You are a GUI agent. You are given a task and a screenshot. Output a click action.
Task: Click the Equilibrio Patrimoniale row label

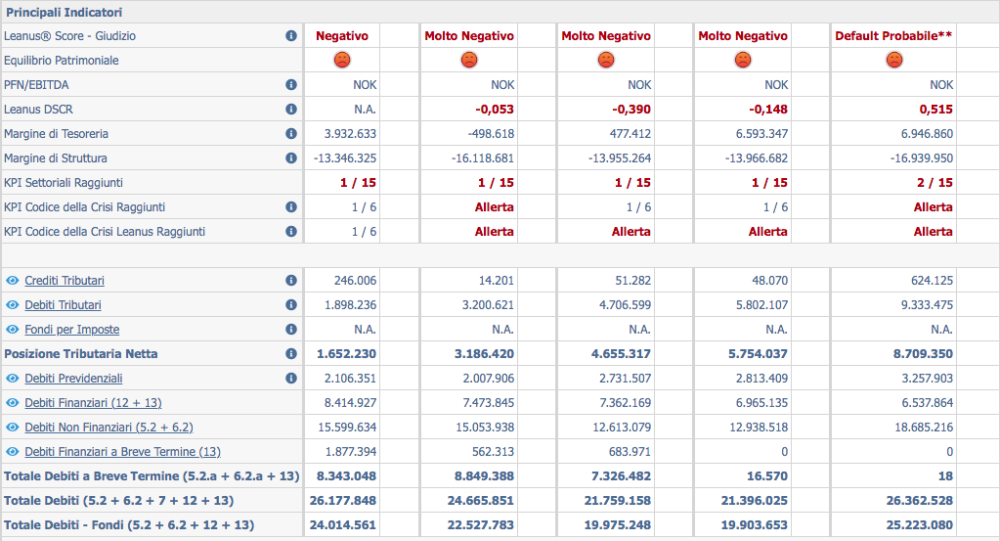61,61
